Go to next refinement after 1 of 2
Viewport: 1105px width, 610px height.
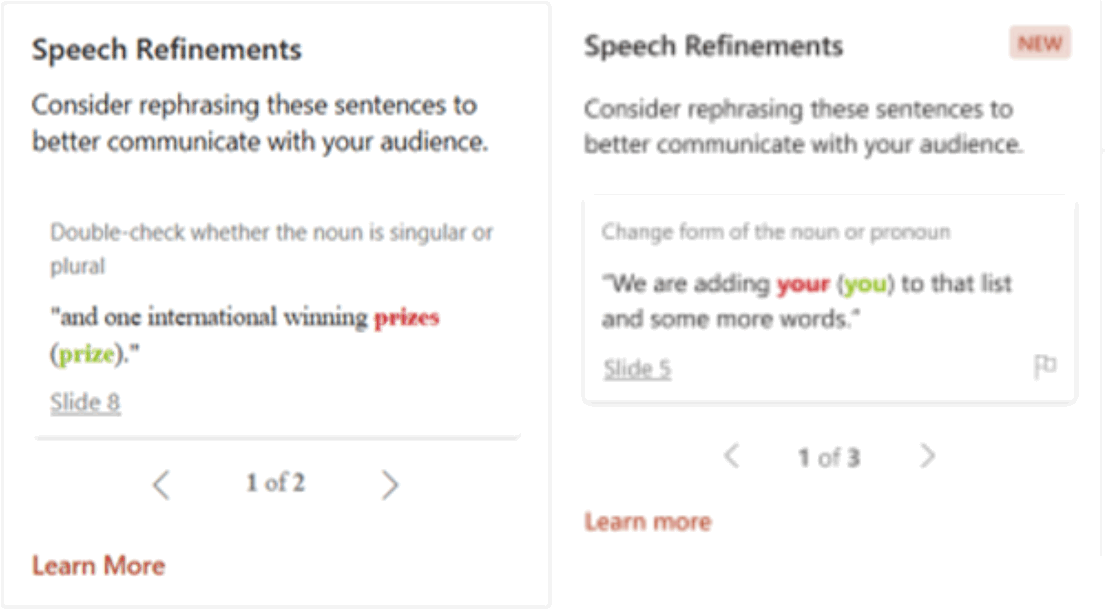click(x=390, y=485)
